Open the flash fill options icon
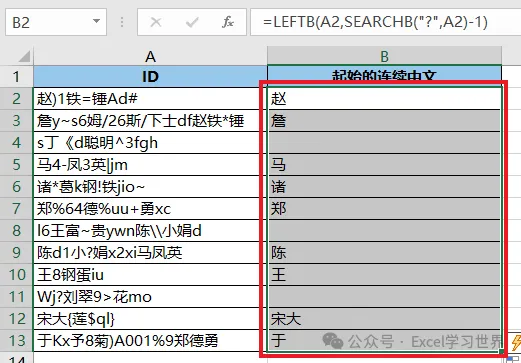This screenshot has height=363, width=521. click(515, 342)
